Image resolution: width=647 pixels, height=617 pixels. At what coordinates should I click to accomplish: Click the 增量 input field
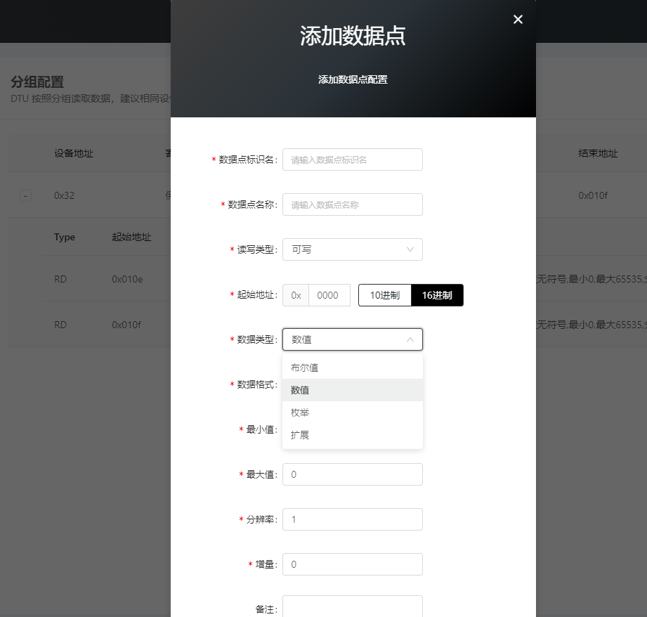point(352,565)
